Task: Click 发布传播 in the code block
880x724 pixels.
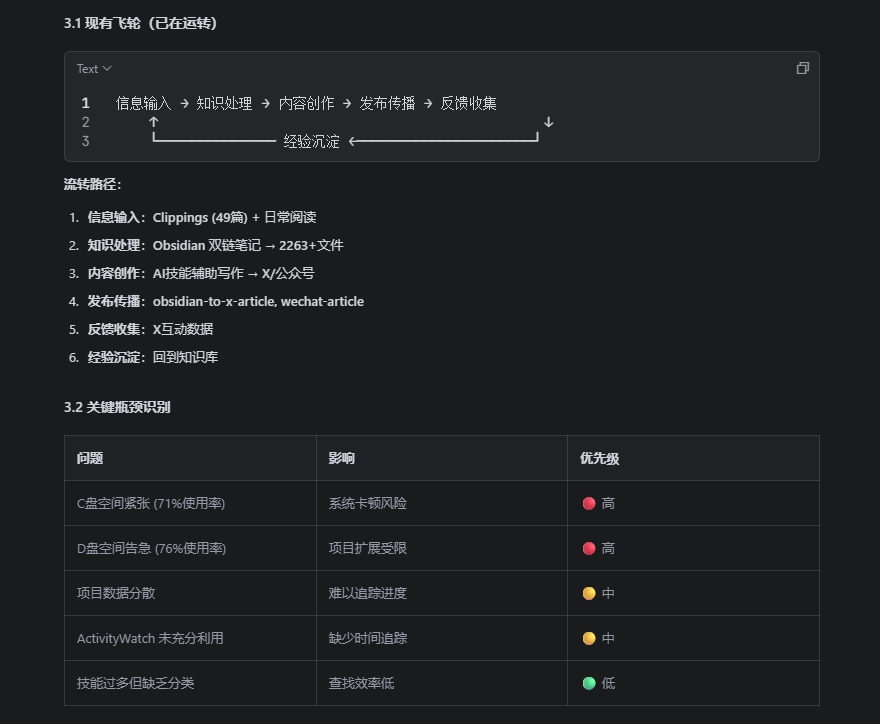Action: [x=387, y=103]
